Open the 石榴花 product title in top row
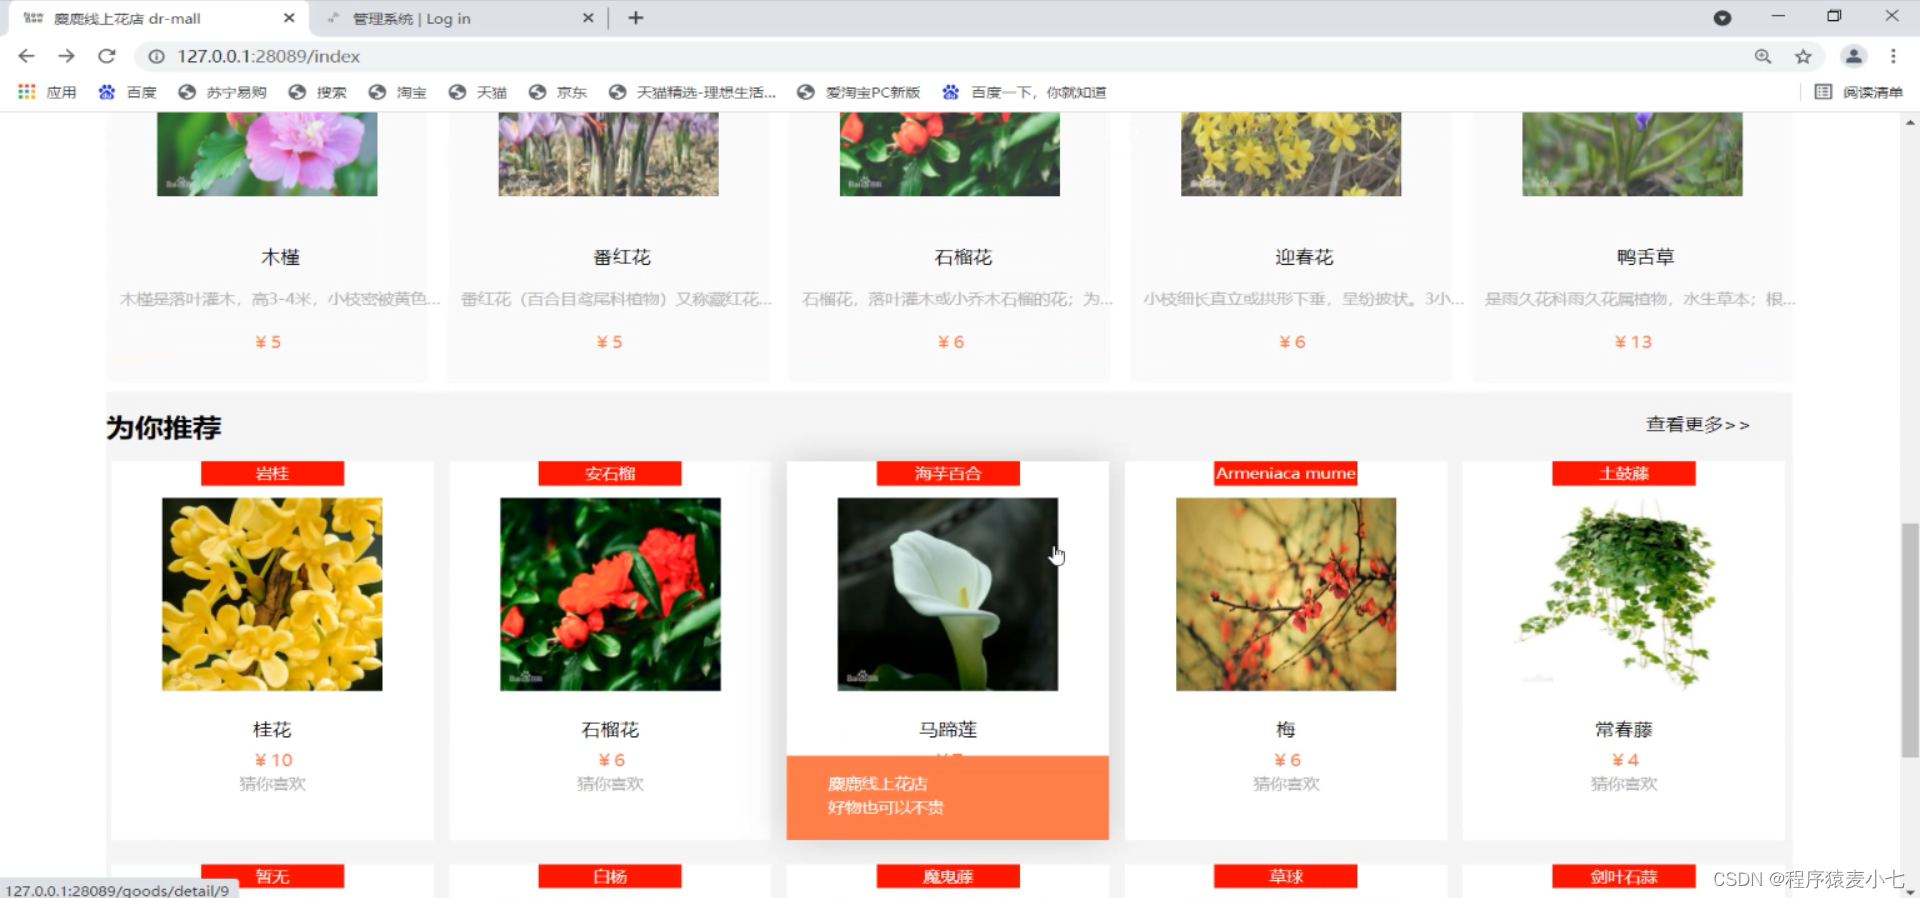Image resolution: width=1920 pixels, height=898 pixels. [963, 257]
